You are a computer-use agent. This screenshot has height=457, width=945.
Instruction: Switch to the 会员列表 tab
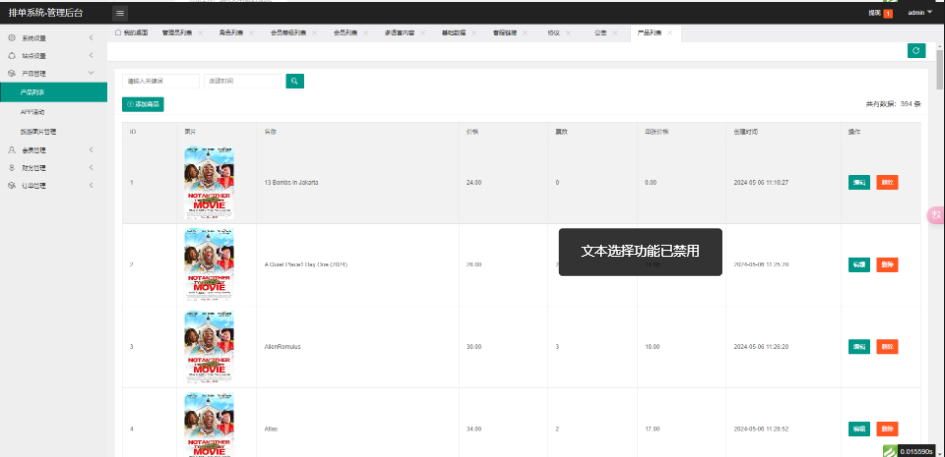pos(345,33)
